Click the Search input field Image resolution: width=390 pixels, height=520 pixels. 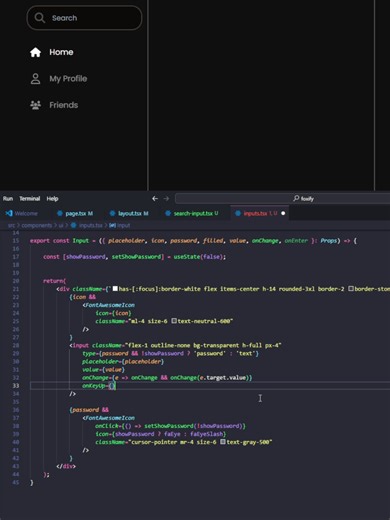coord(84,18)
